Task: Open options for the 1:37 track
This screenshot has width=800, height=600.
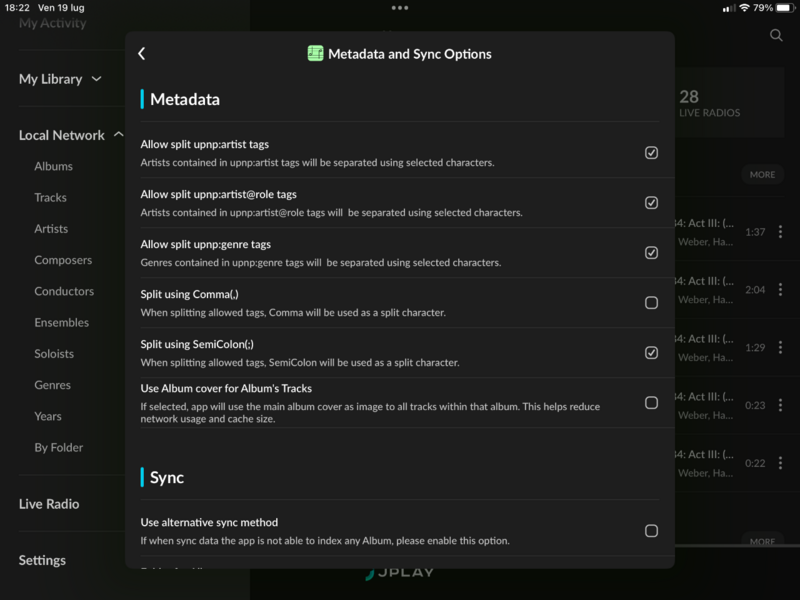Action: point(780,232)
